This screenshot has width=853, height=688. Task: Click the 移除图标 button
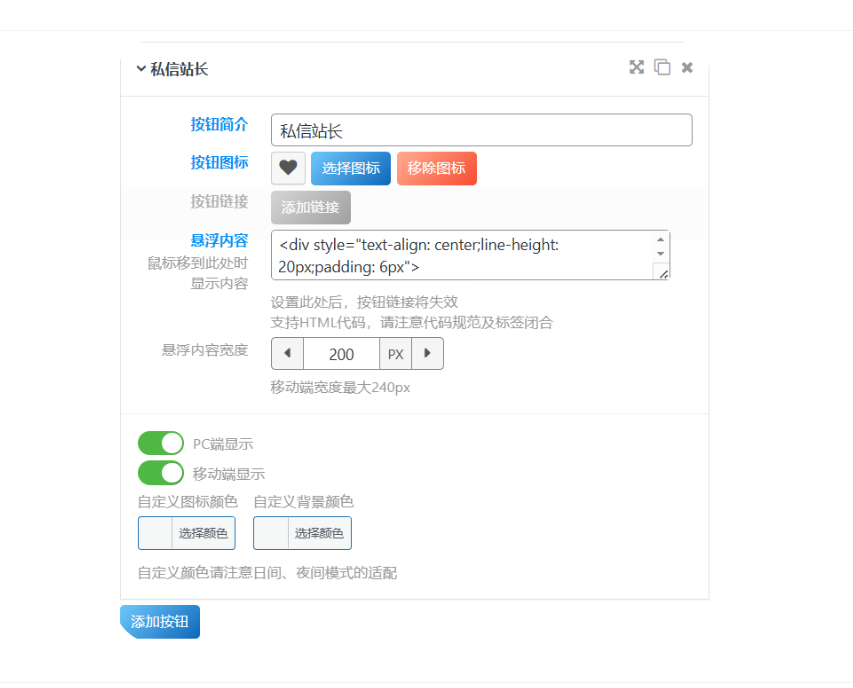click(437, 169)
